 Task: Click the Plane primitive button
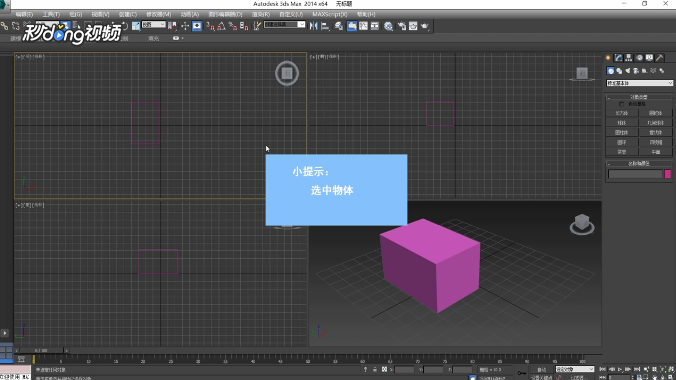(x=656, y=152)
